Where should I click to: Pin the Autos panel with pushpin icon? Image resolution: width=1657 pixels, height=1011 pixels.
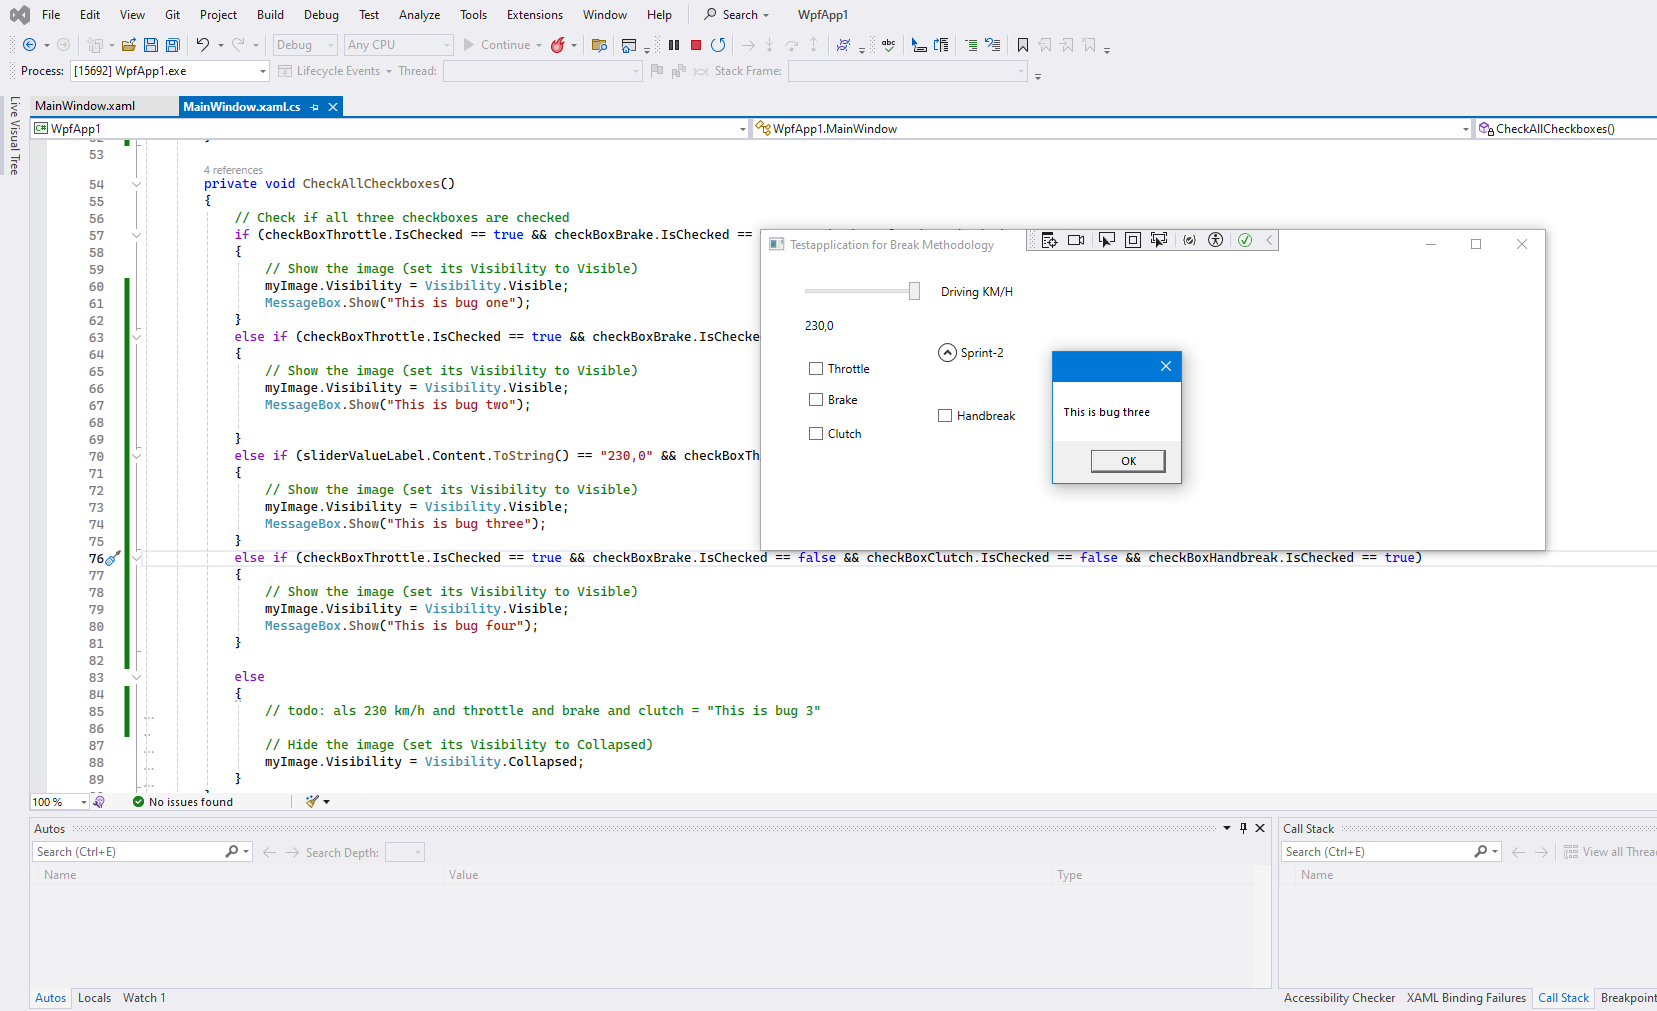pyautogui.click(x=1243, y=828)
